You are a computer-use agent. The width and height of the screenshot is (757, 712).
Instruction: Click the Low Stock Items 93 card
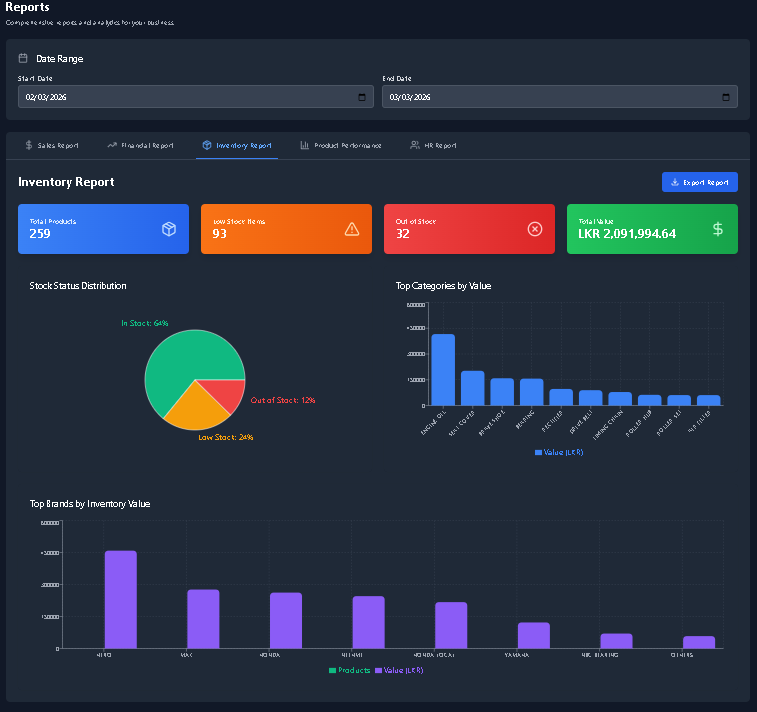point(286,229)
